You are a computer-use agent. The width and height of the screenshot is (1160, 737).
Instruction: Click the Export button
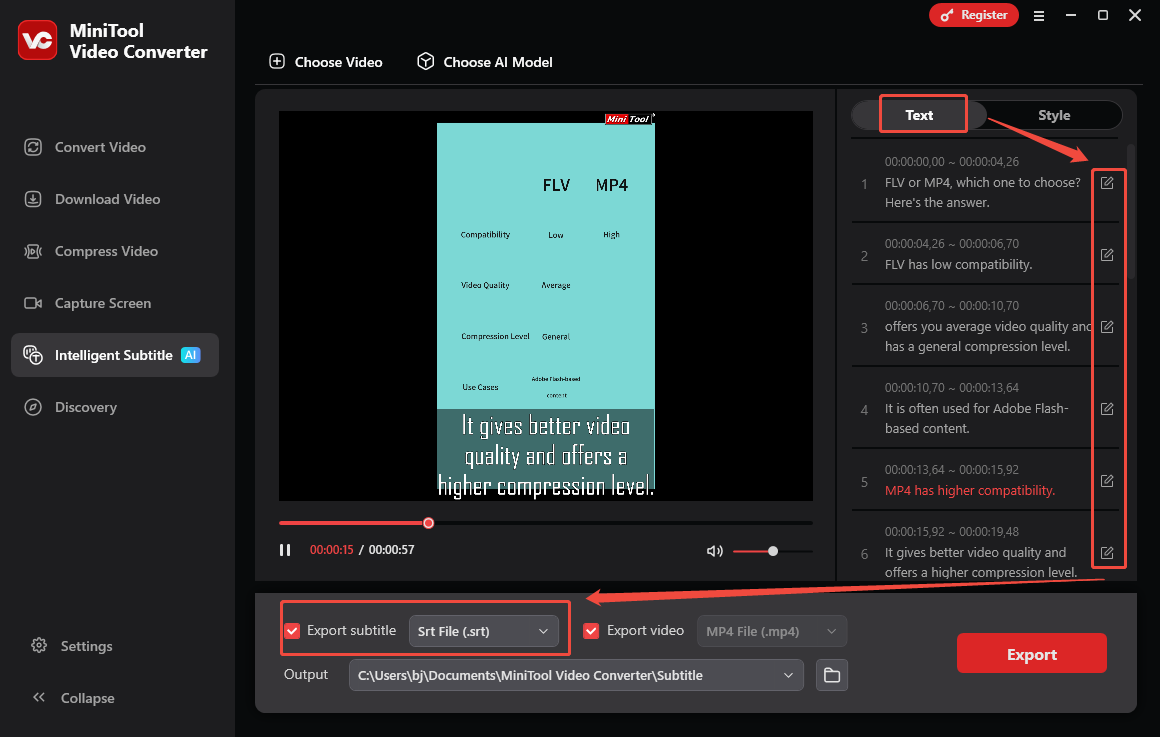[1031, 653]
